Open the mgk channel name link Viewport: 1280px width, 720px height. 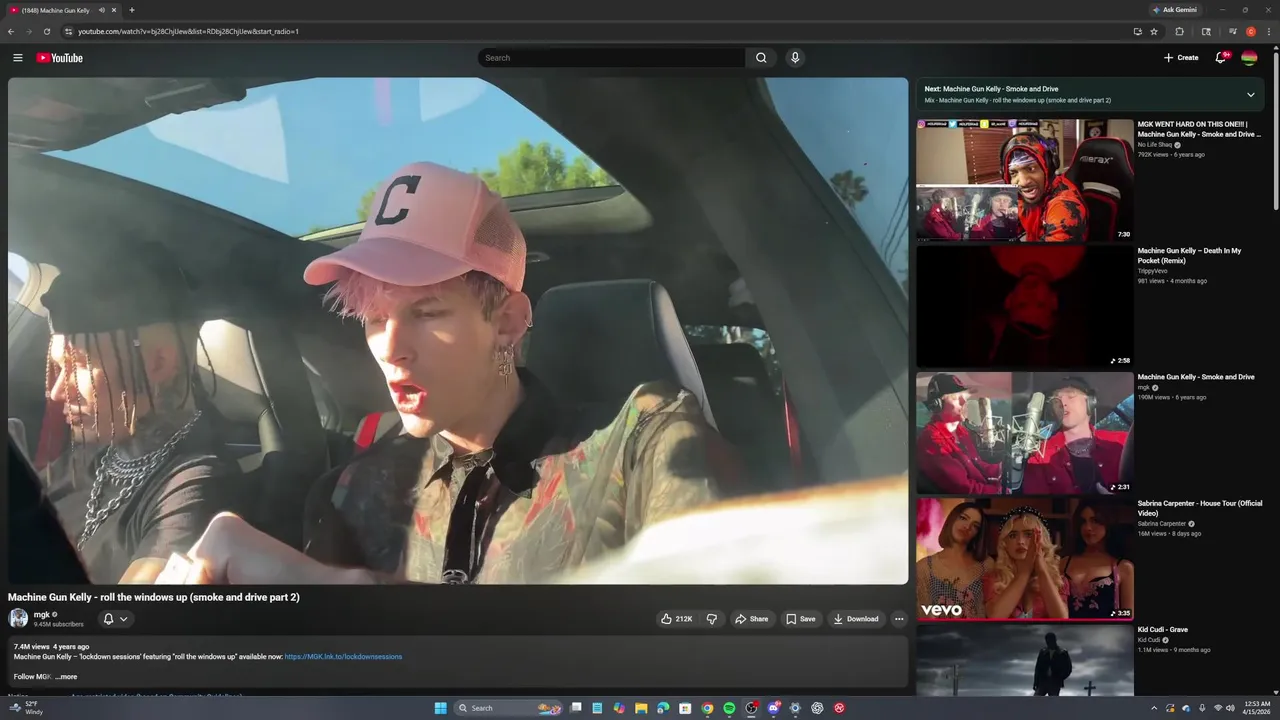pyautogui.click(x=42, y=614)
